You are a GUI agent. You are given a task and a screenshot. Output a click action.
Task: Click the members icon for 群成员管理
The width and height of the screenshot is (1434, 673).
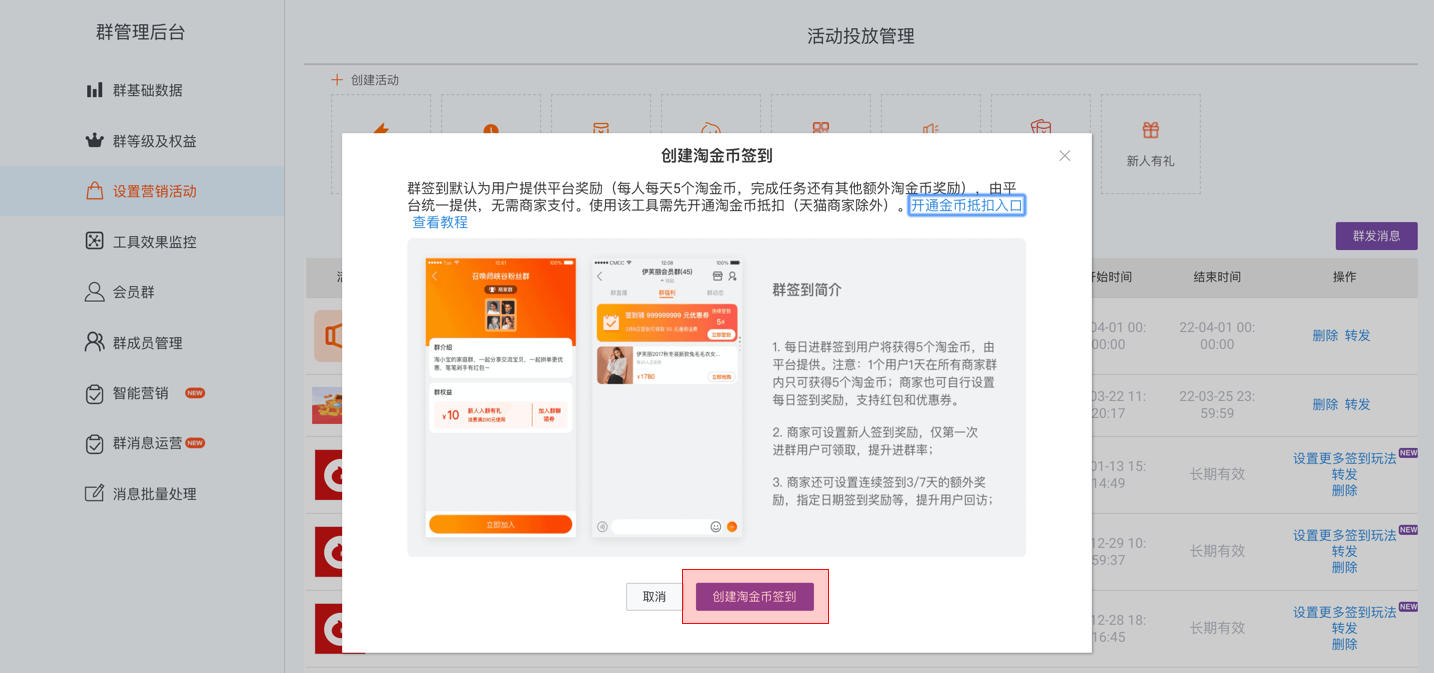click(x=94, y=342)
